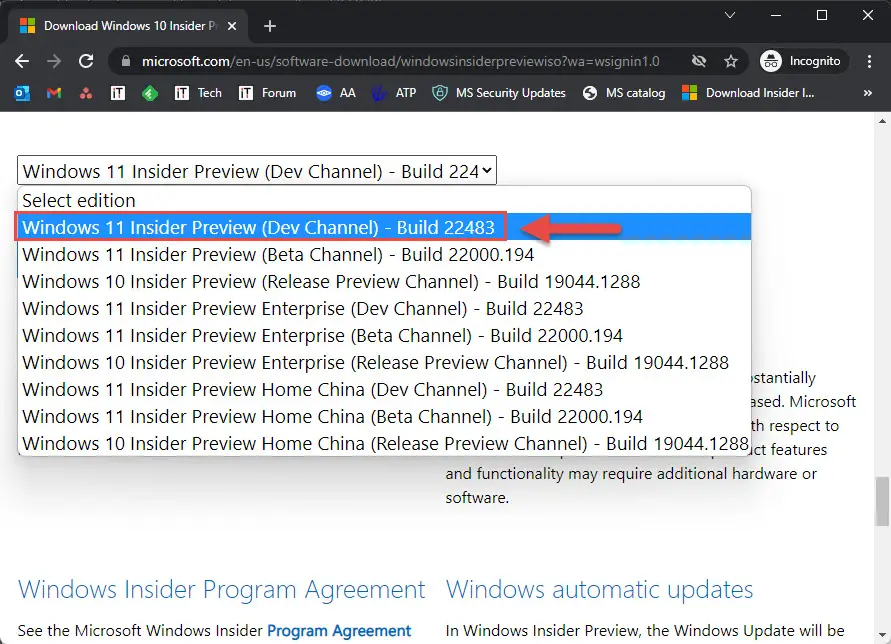The image size is (891, 644).
Task: Maximize the Chrome window
Action: point(822,15)
